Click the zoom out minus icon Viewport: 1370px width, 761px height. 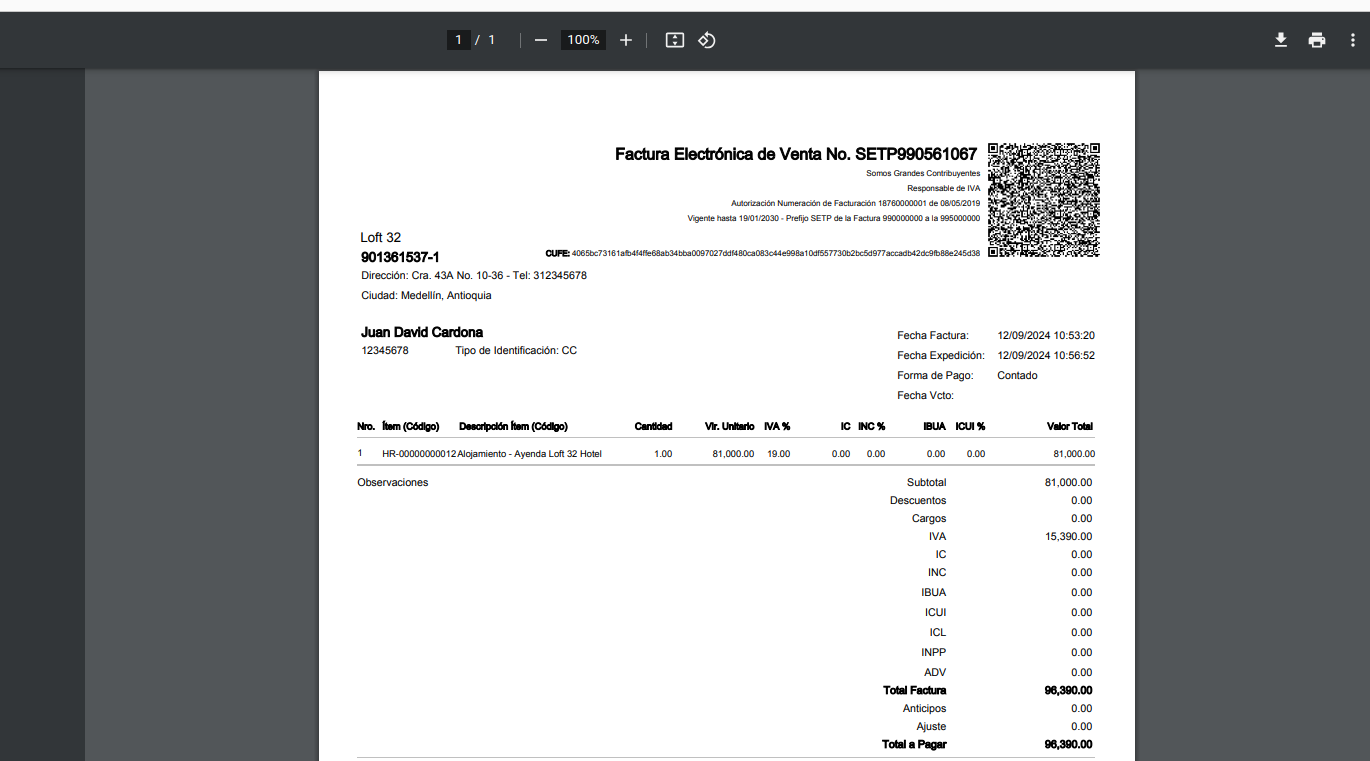pyautogui.click(x=541, y=40)
